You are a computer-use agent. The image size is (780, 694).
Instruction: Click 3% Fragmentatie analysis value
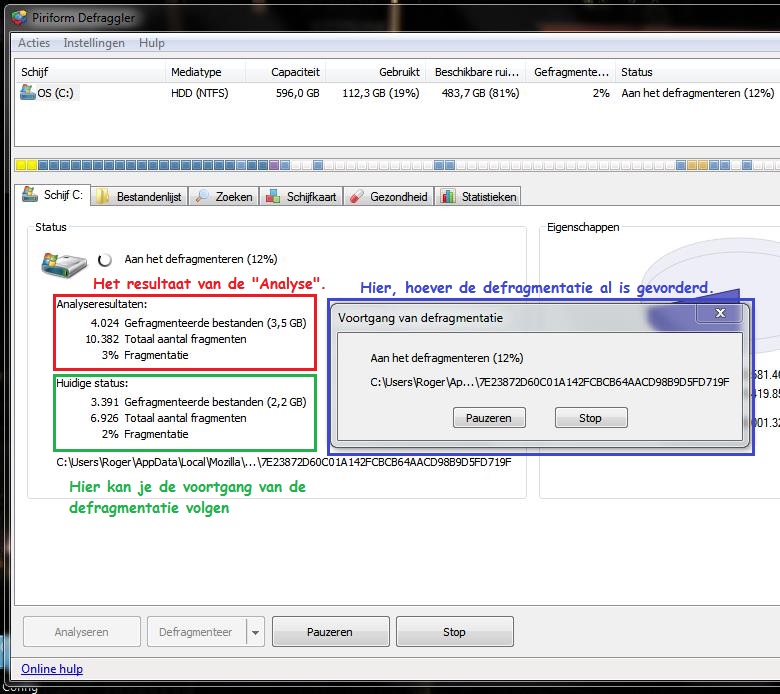coord(145,355)
